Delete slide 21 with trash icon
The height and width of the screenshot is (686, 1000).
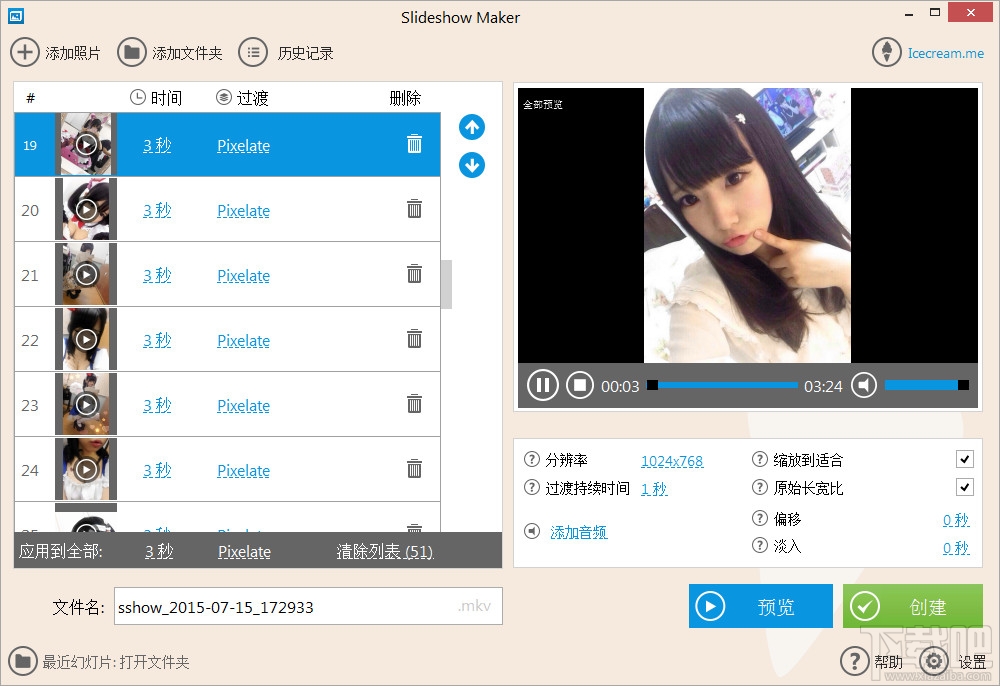[x=415, y=274]
